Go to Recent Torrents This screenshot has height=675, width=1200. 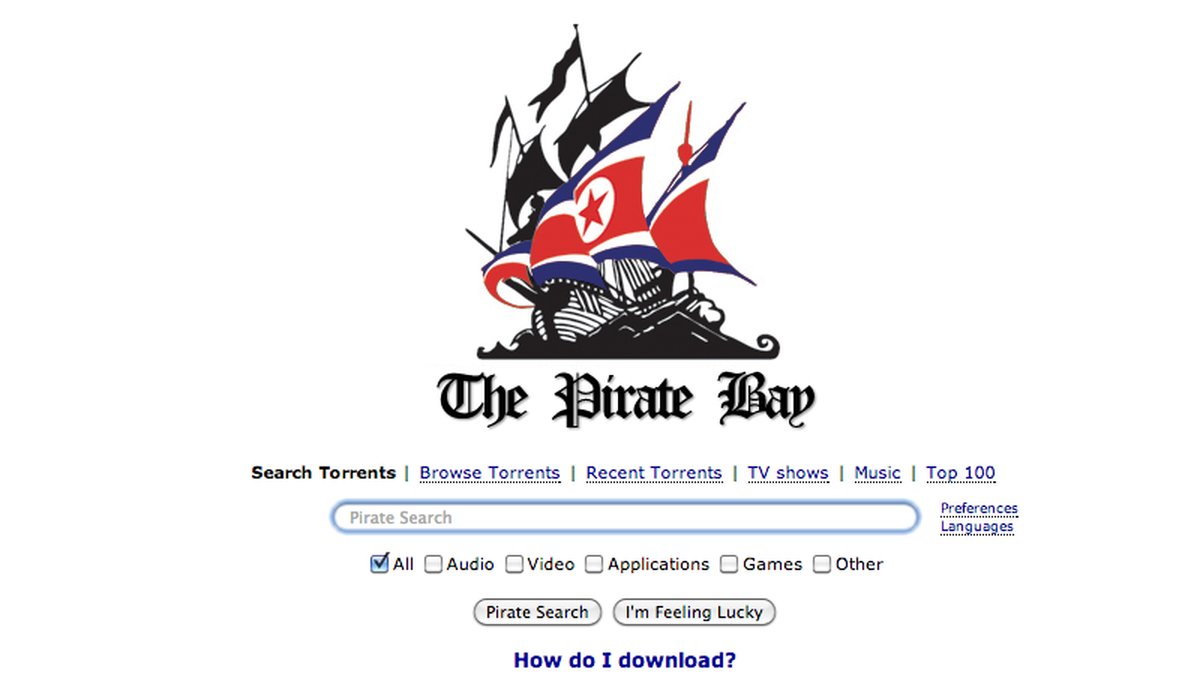coord(654,473)
